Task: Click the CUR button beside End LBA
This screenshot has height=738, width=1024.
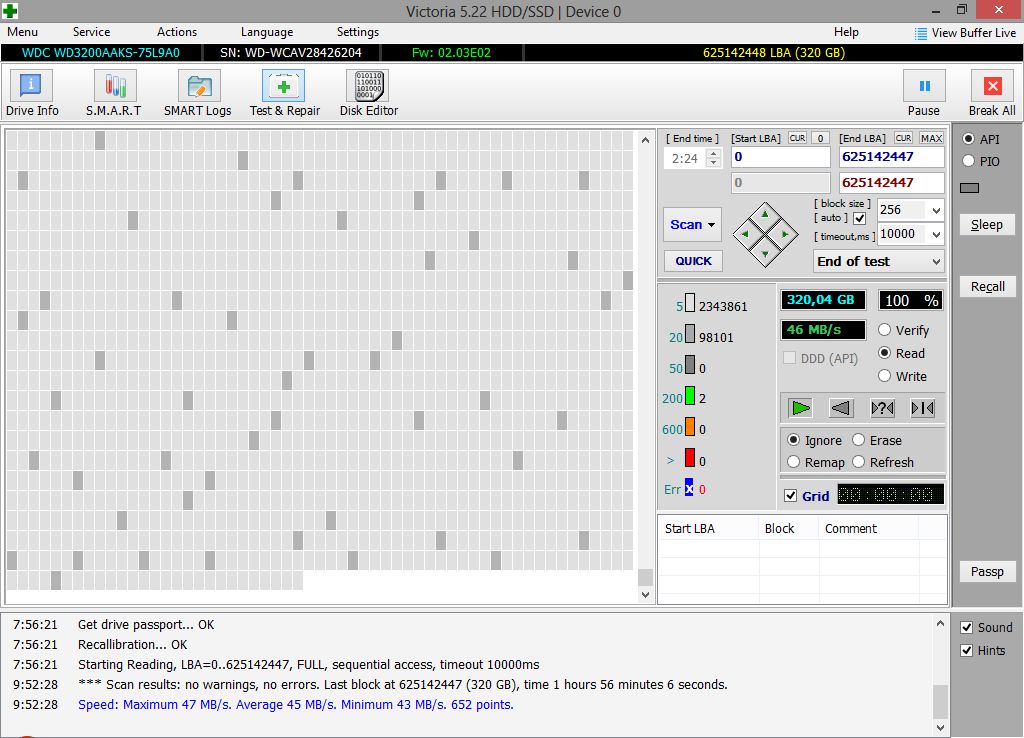Action: point(903,138)
